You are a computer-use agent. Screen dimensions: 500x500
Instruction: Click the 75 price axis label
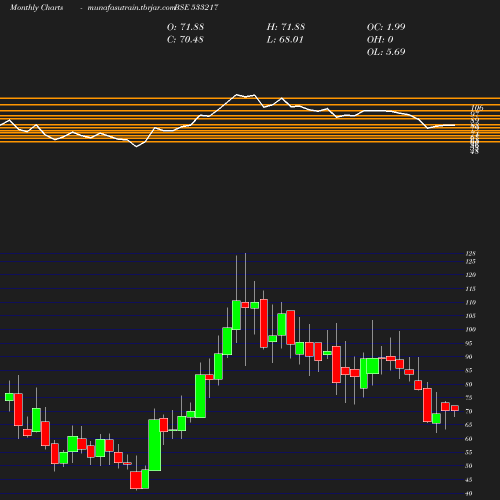click(469, 398)
